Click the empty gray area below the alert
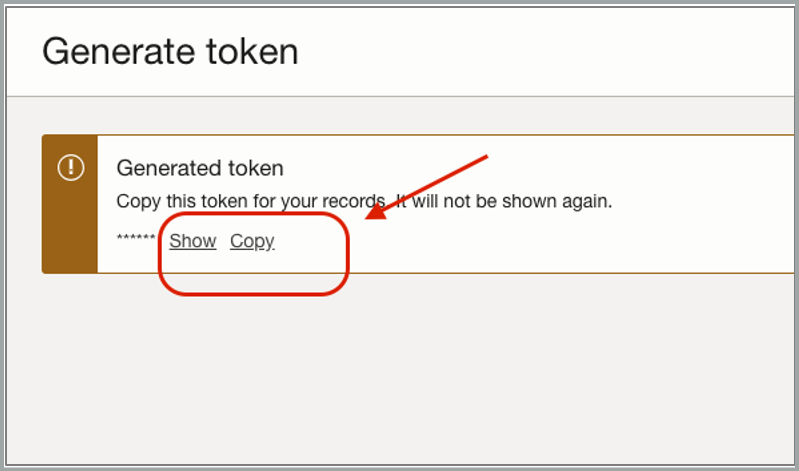The height and width of the screenshot is (471, 799). tap(400, 370)
